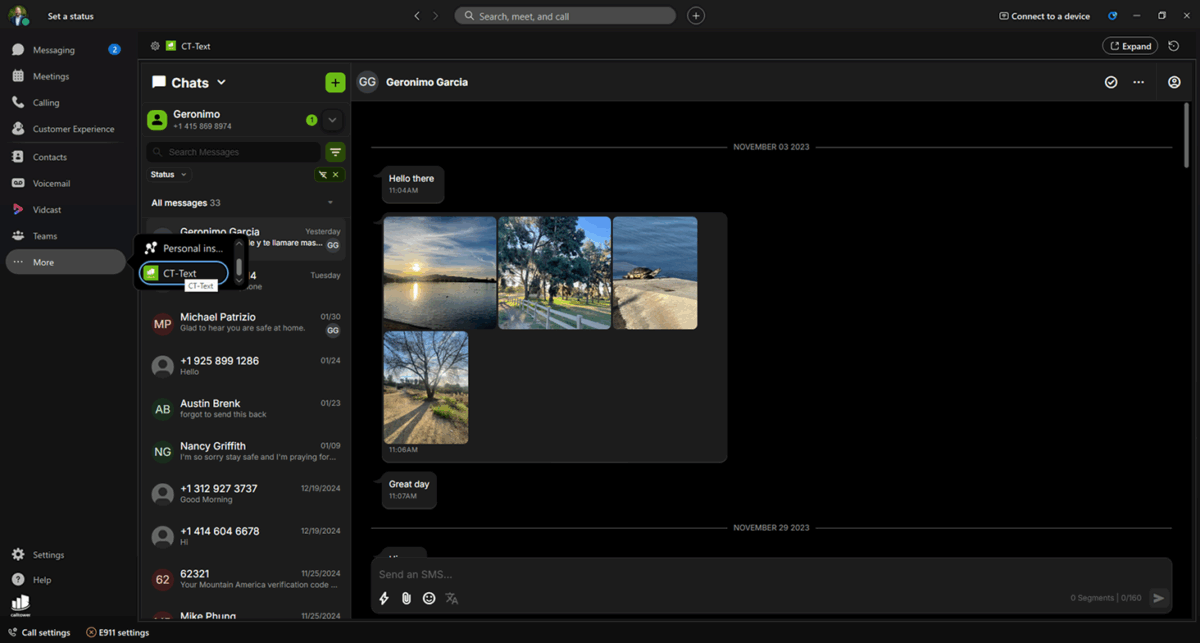Viewport: 1200px width, 643px height.
Task: Open the quick replies lightning icon
Action: (383, 598)
